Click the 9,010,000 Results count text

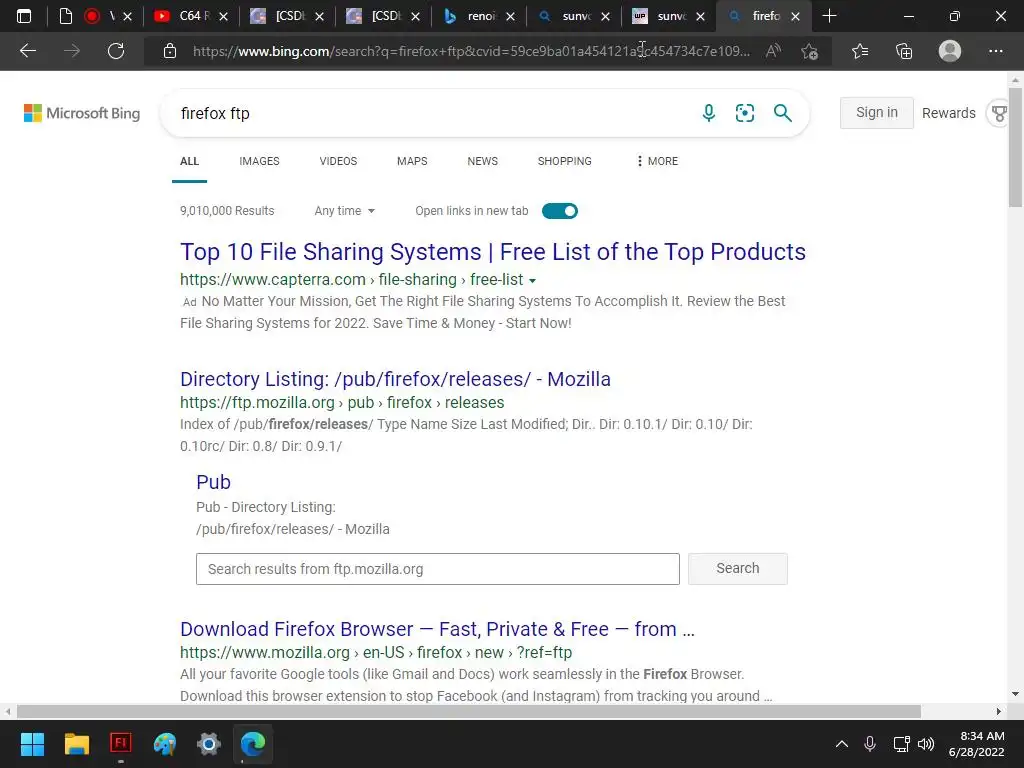click(227, 211)
